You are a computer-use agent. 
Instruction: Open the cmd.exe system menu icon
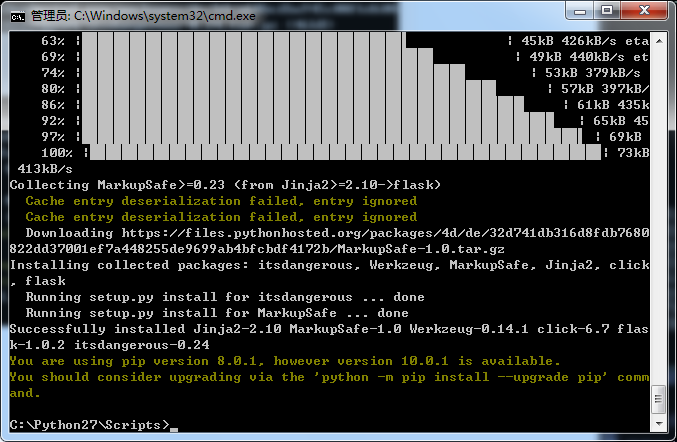click(x=17, y=16)
